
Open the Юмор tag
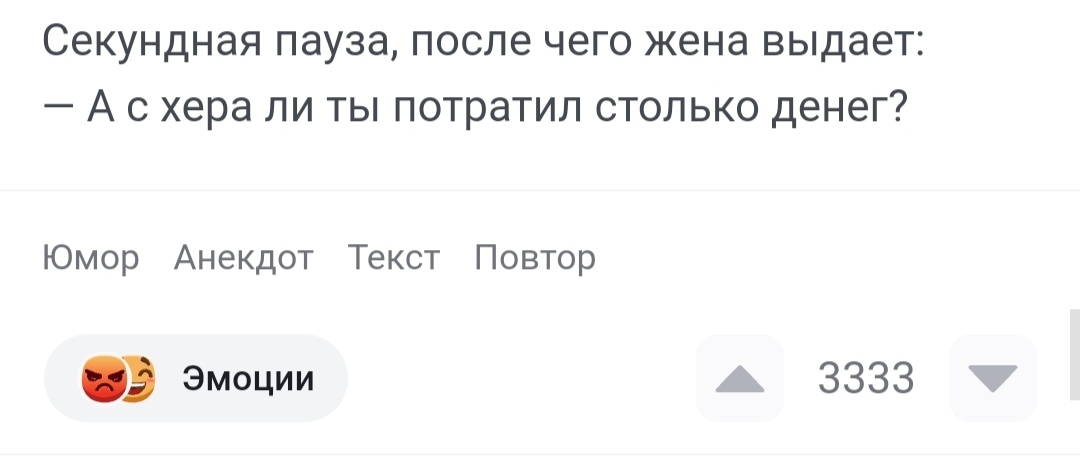click(x=92, y=258)
